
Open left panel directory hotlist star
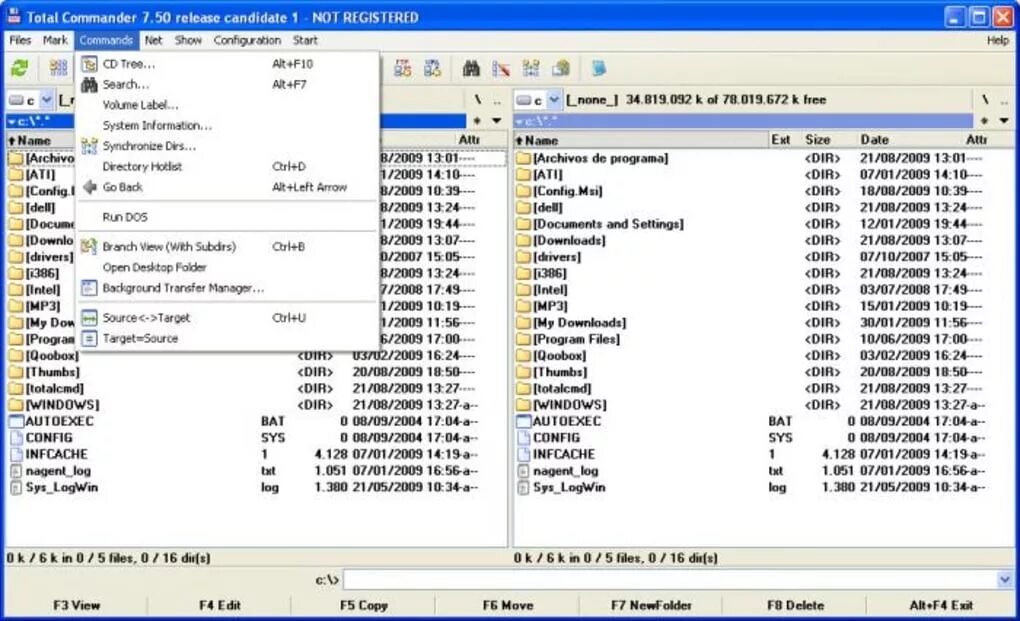coord(477,120)
